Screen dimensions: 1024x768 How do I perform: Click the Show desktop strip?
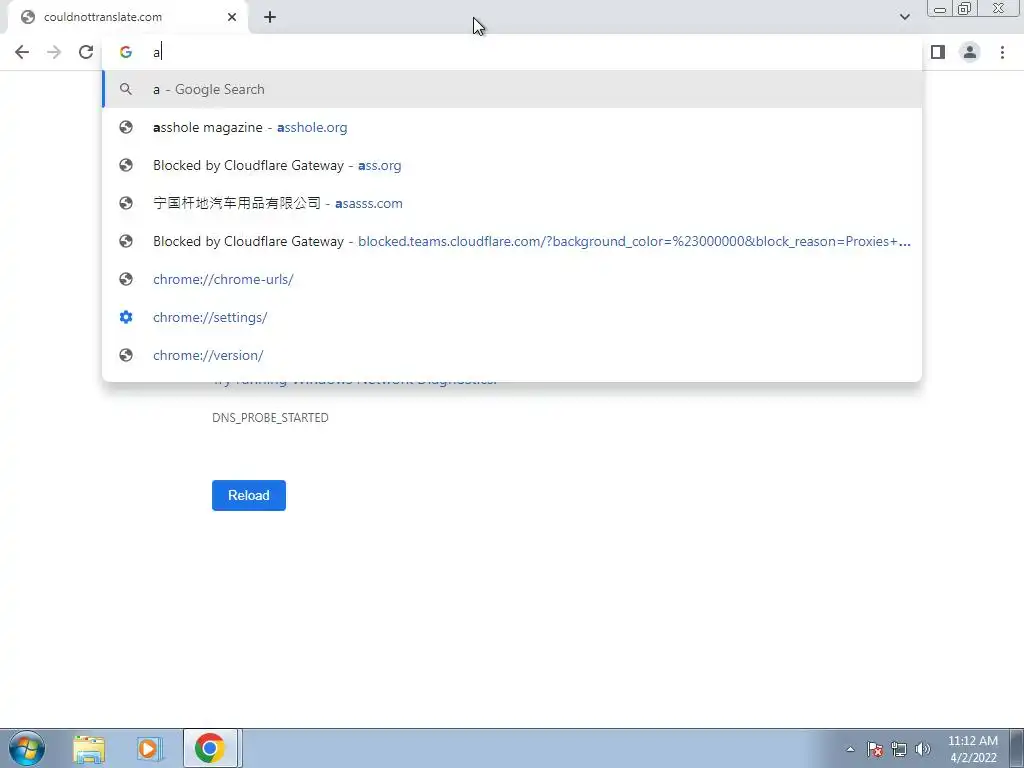click(1017, 748)
